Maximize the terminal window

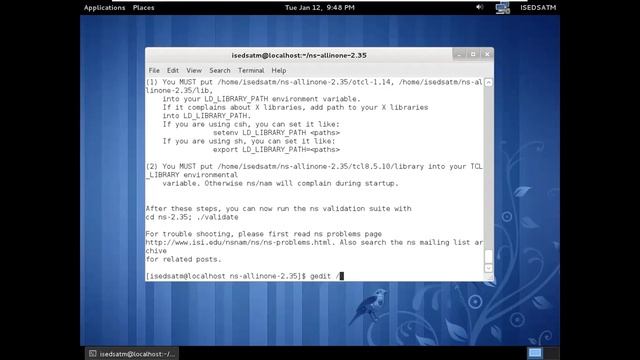point(473,54)
